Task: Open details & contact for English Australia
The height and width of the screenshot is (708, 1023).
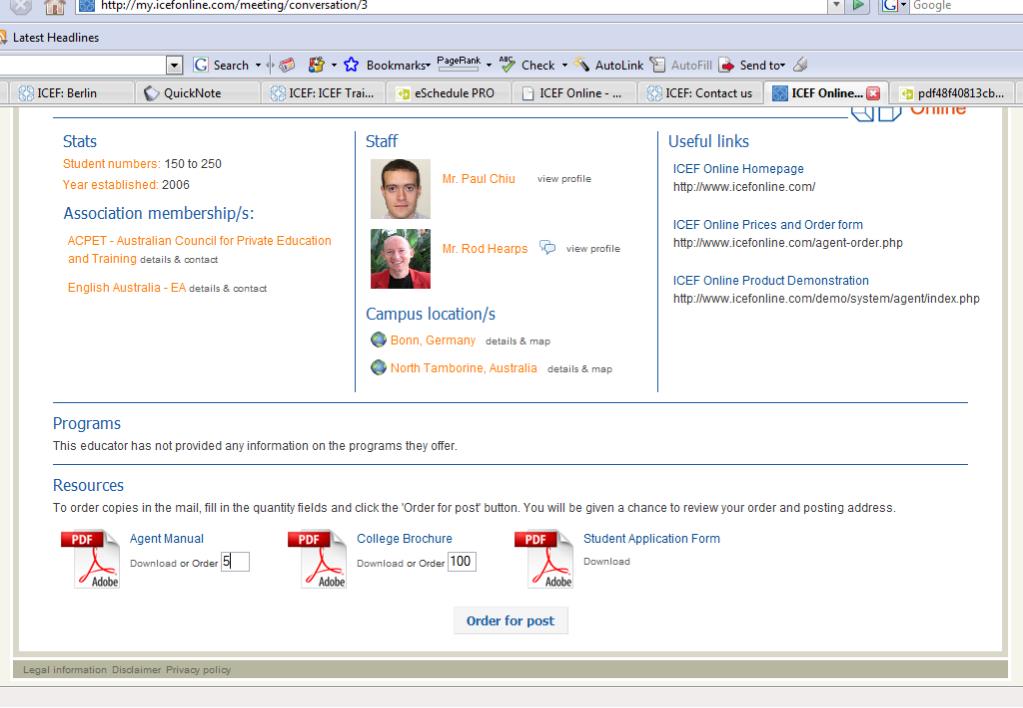Action: tap(228, 288)
